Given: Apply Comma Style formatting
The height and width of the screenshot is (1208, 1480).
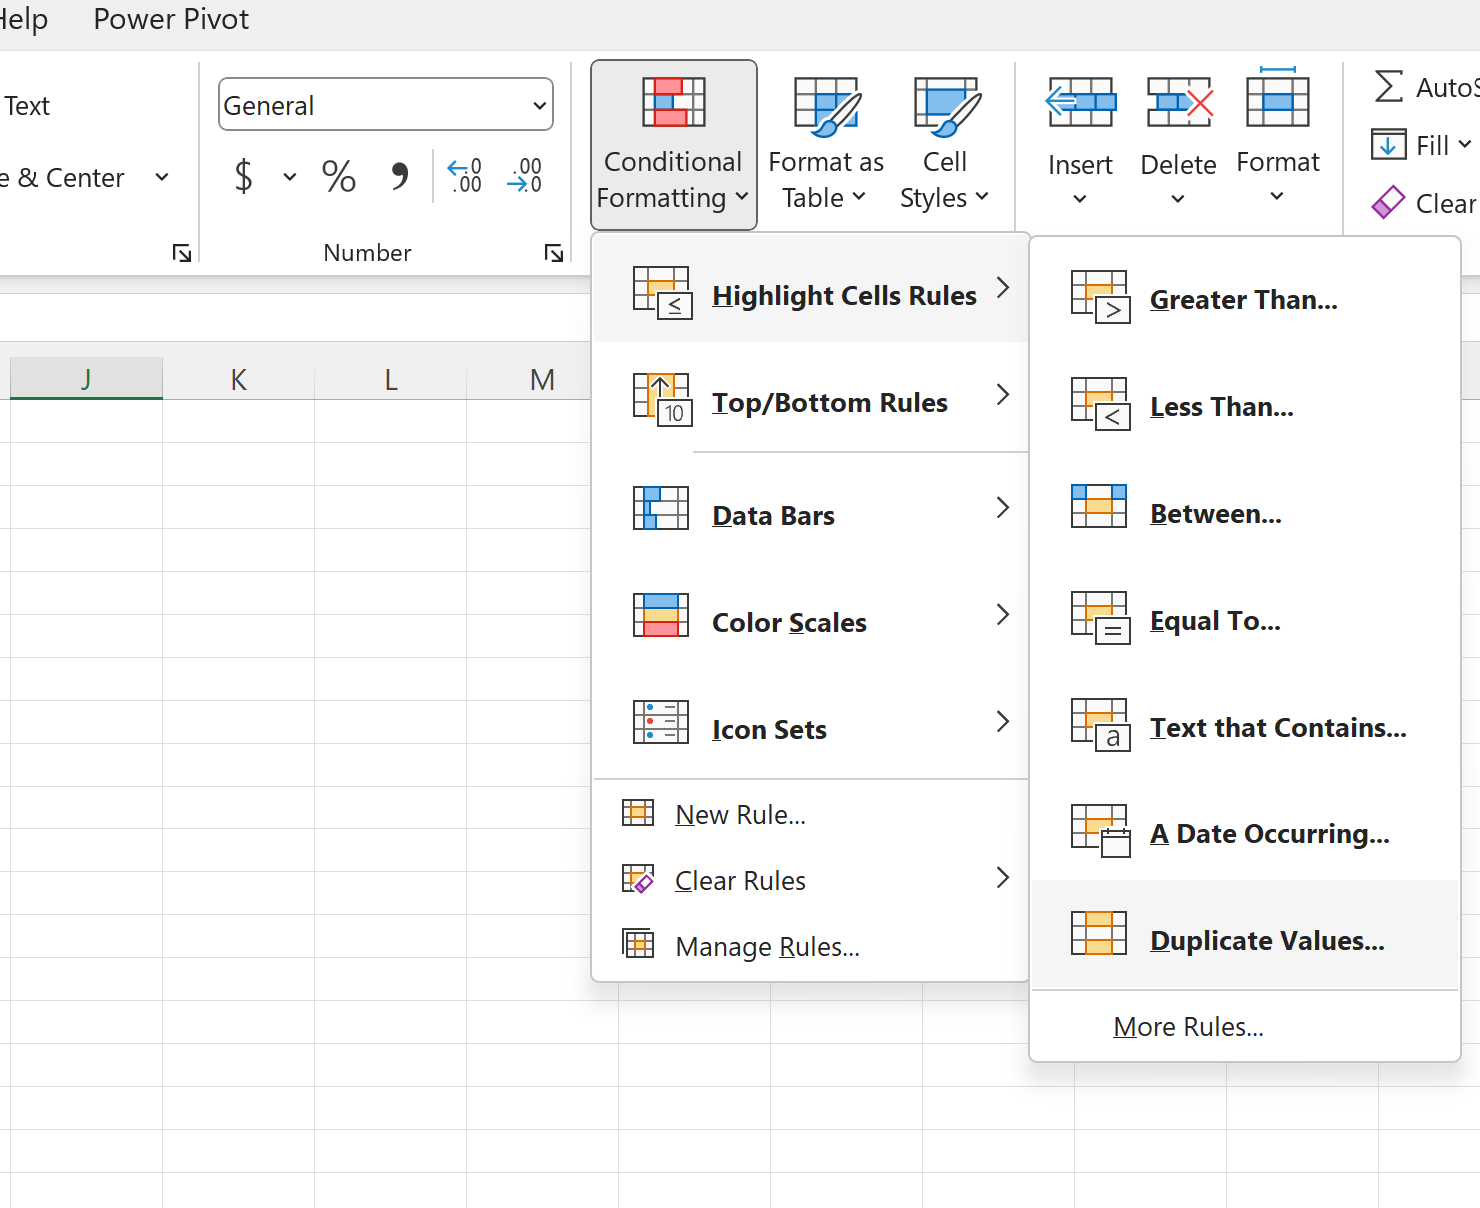Looking at the screenshot, I should point(399,177).
